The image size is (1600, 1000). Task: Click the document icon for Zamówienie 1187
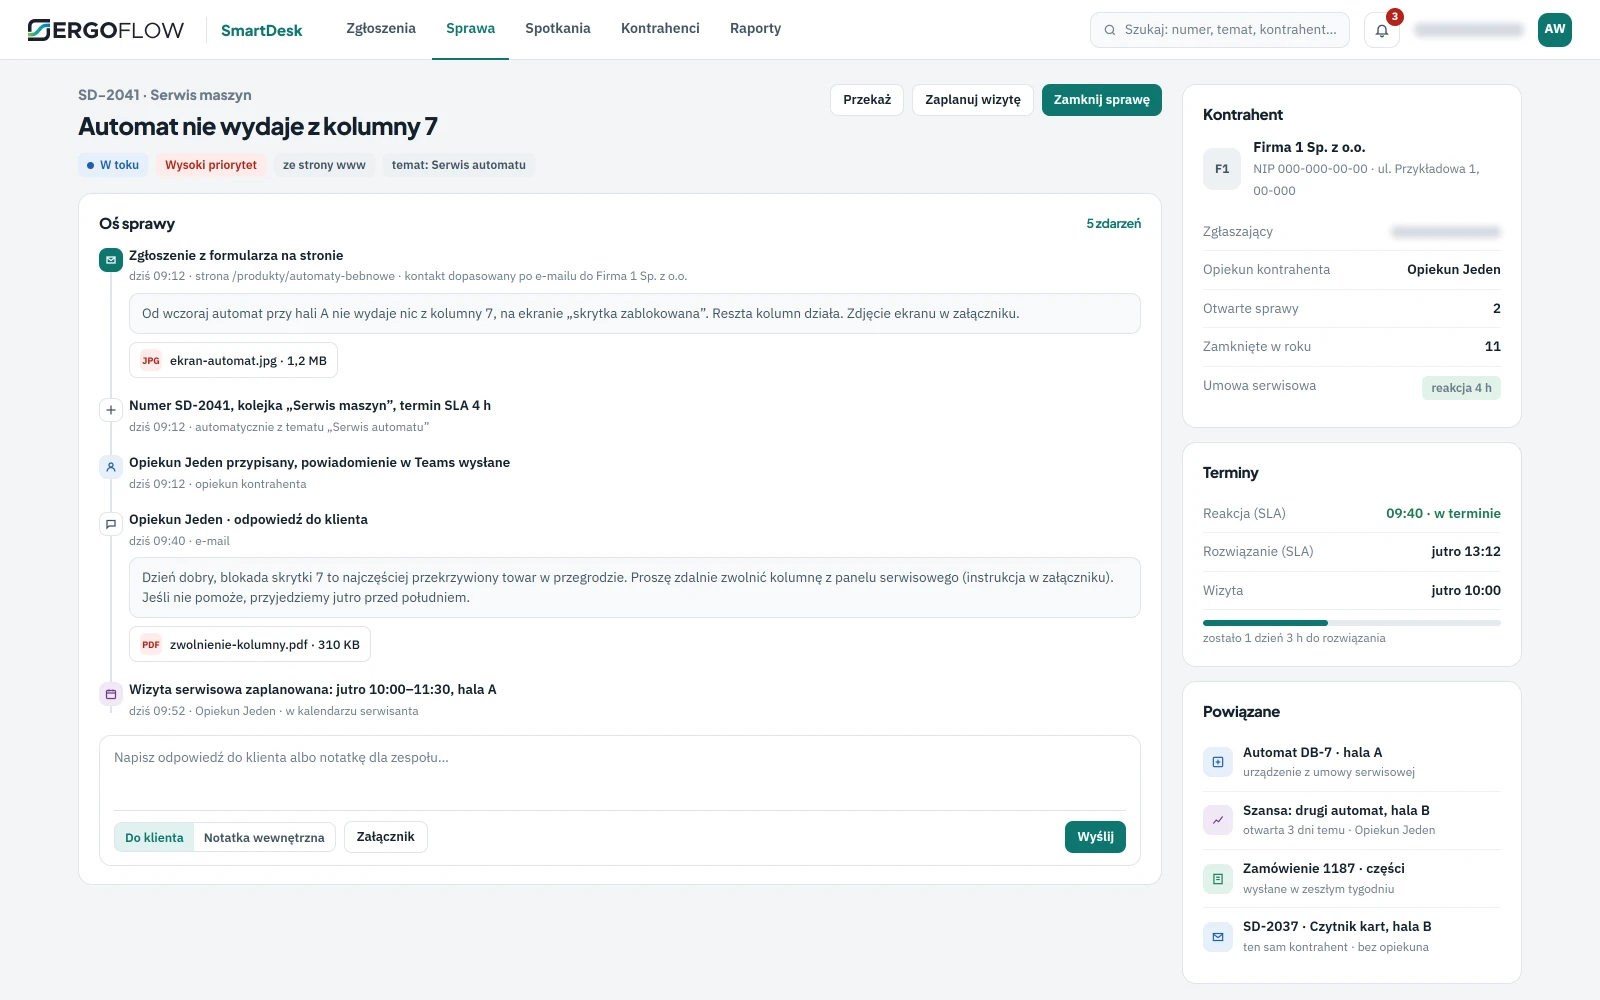pyautogui.click(x=1218, y=879)
